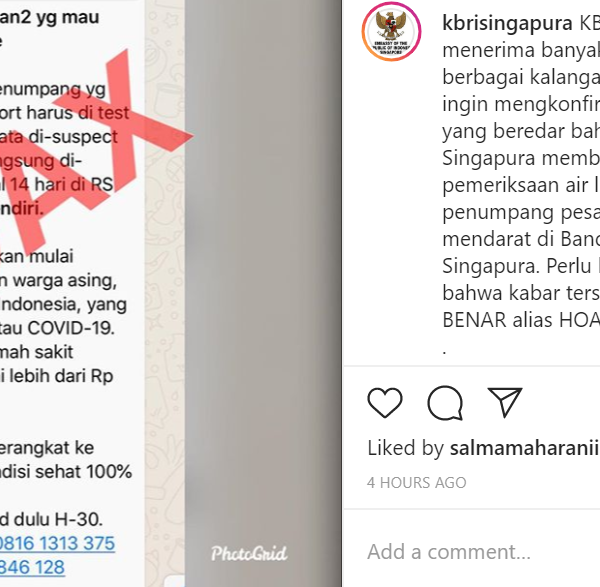Click the caption line "menerima banyak"
The height and width of the screenshot is (587, 600).
[x=521, y=50]
